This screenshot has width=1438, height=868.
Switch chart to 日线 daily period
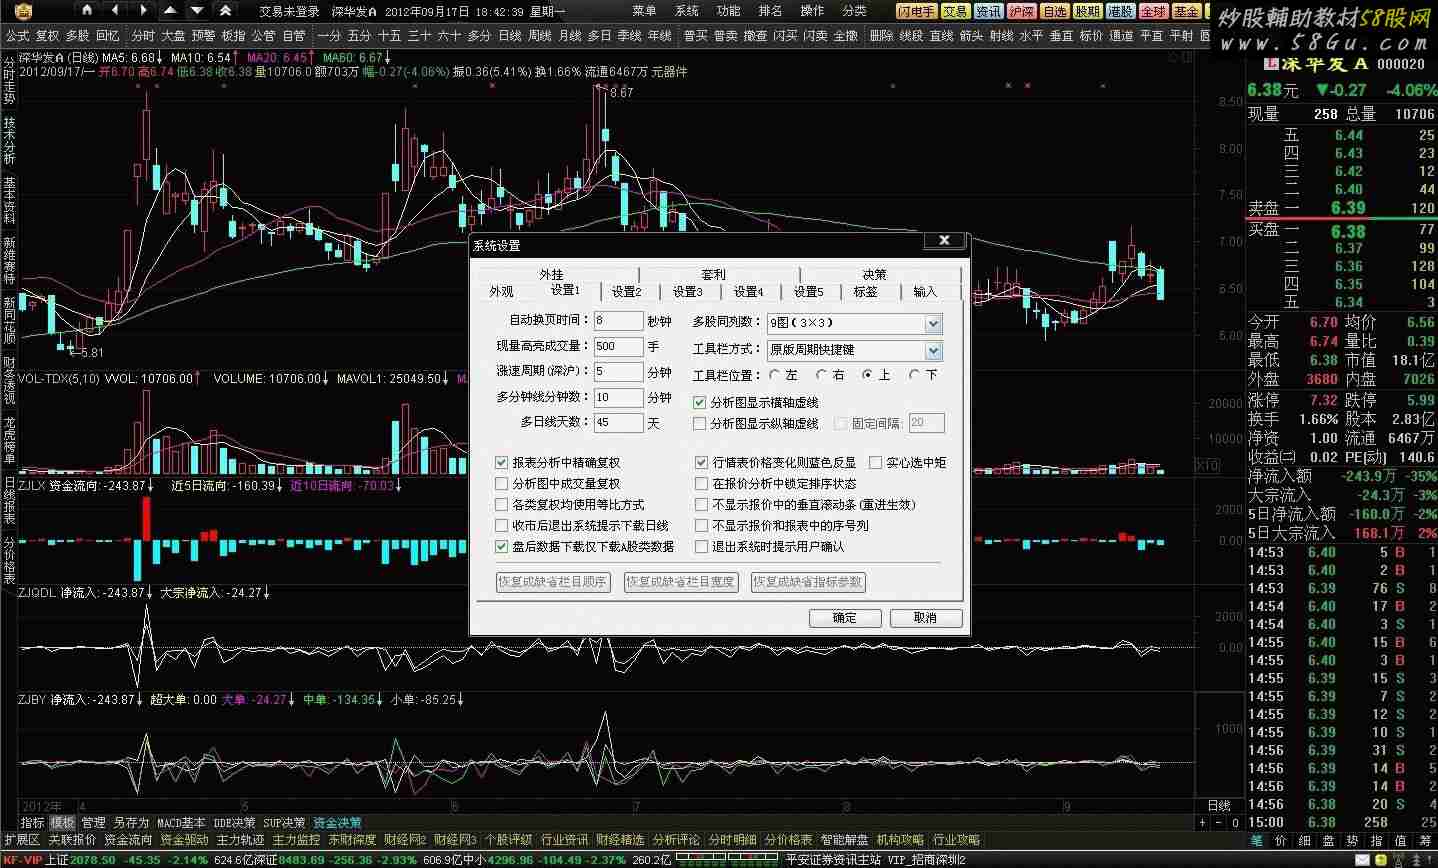pyautogui.click(x=510, y=35)
